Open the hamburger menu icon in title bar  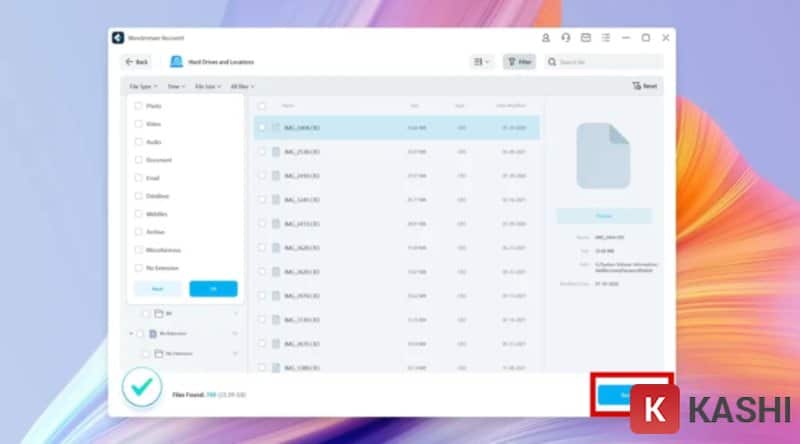(606, 38)
